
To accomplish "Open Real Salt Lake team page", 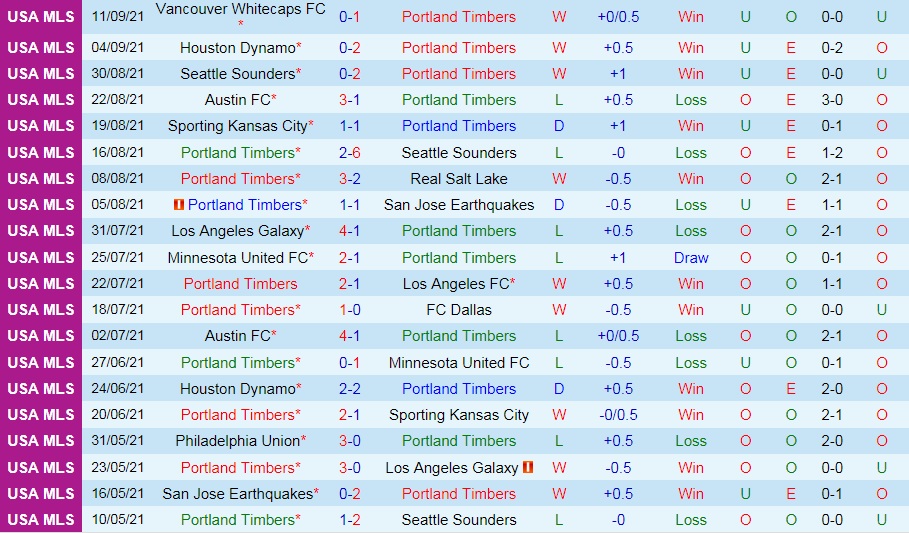I will [x=459, y=179].
